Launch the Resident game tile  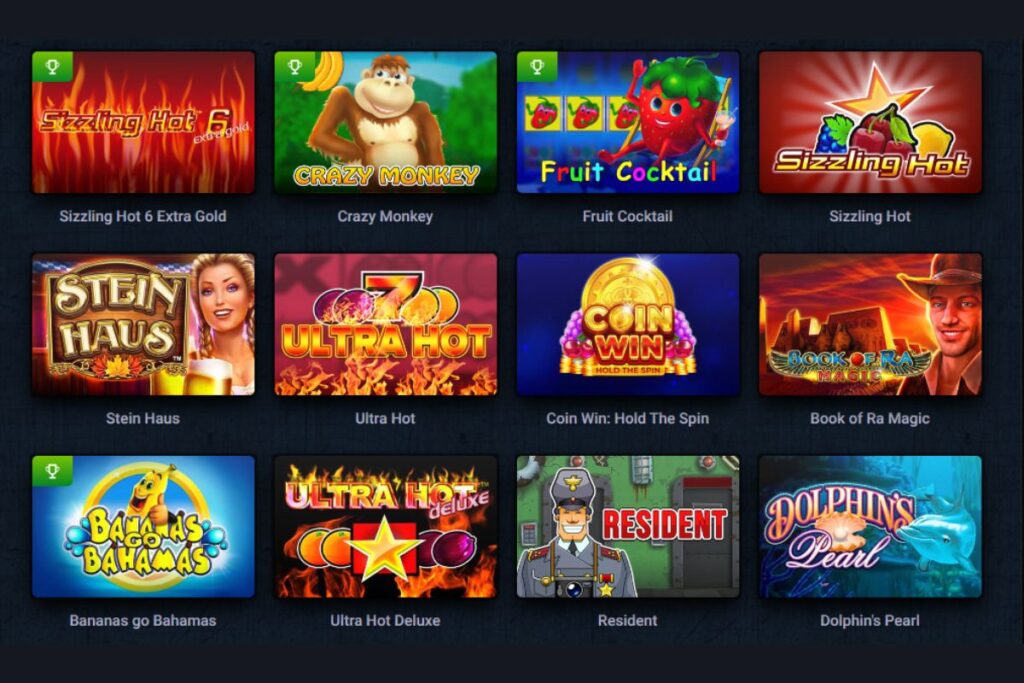coord(628,527)
